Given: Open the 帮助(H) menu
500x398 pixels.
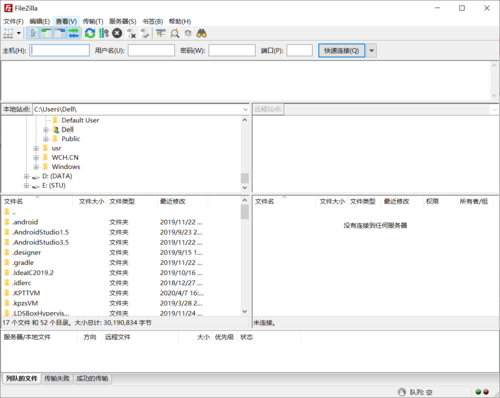Looking at the screenshot, I should (x=180, y=21).
